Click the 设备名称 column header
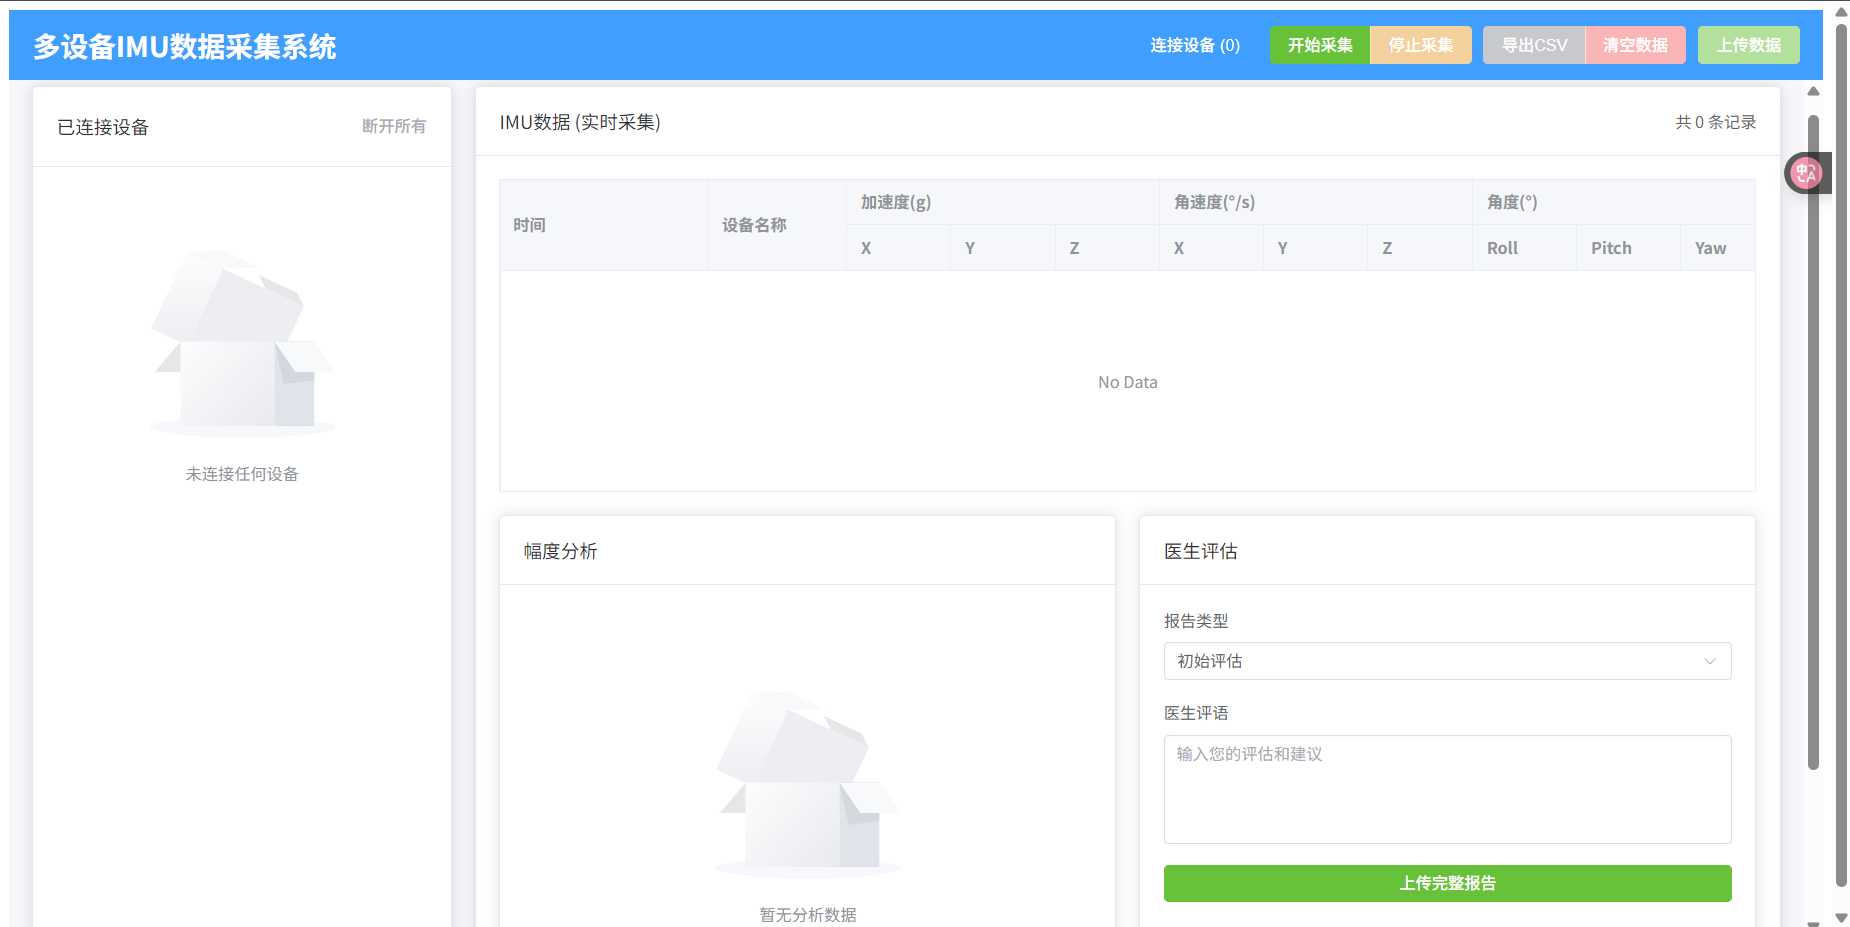The image size is (1850, 927). [x=754, y=225]
